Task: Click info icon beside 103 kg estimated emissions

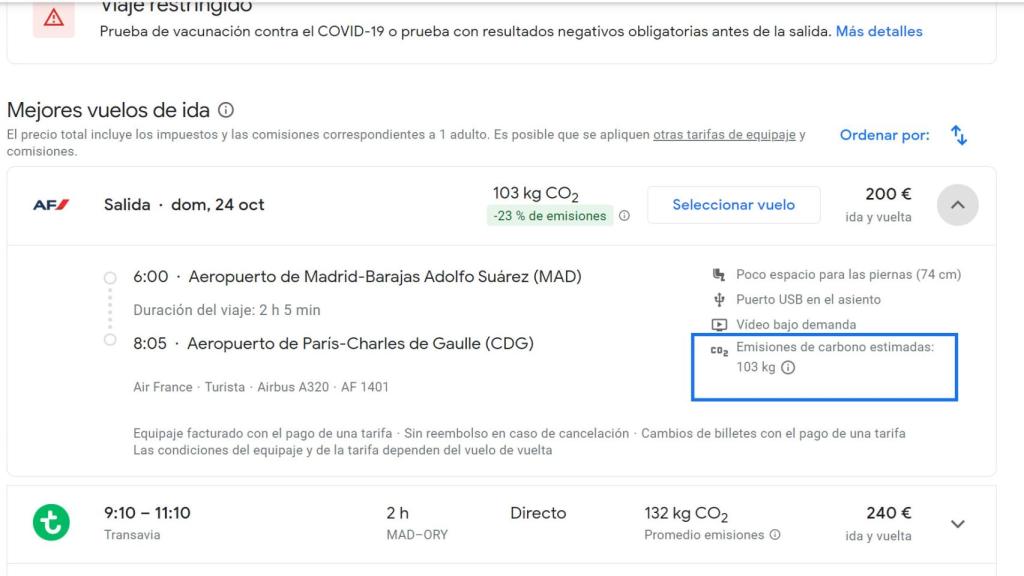Action: point(790,367)
